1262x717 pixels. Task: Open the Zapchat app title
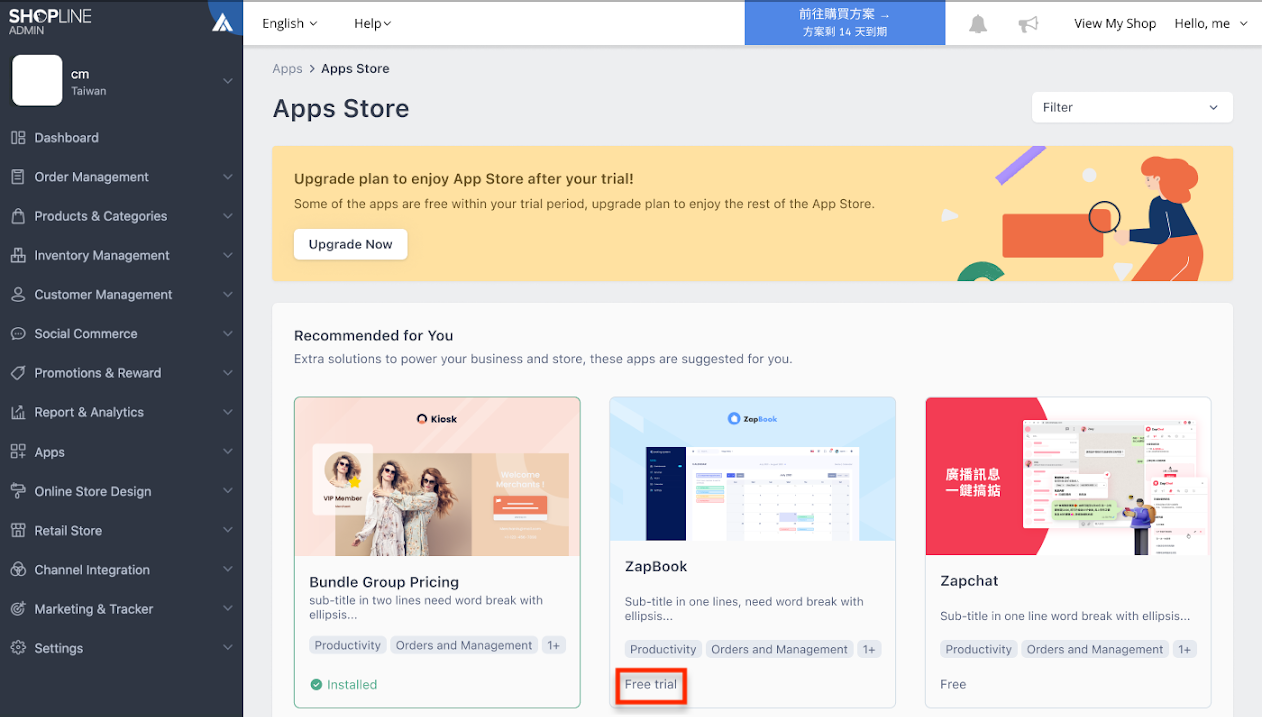(x=969, y=580)
